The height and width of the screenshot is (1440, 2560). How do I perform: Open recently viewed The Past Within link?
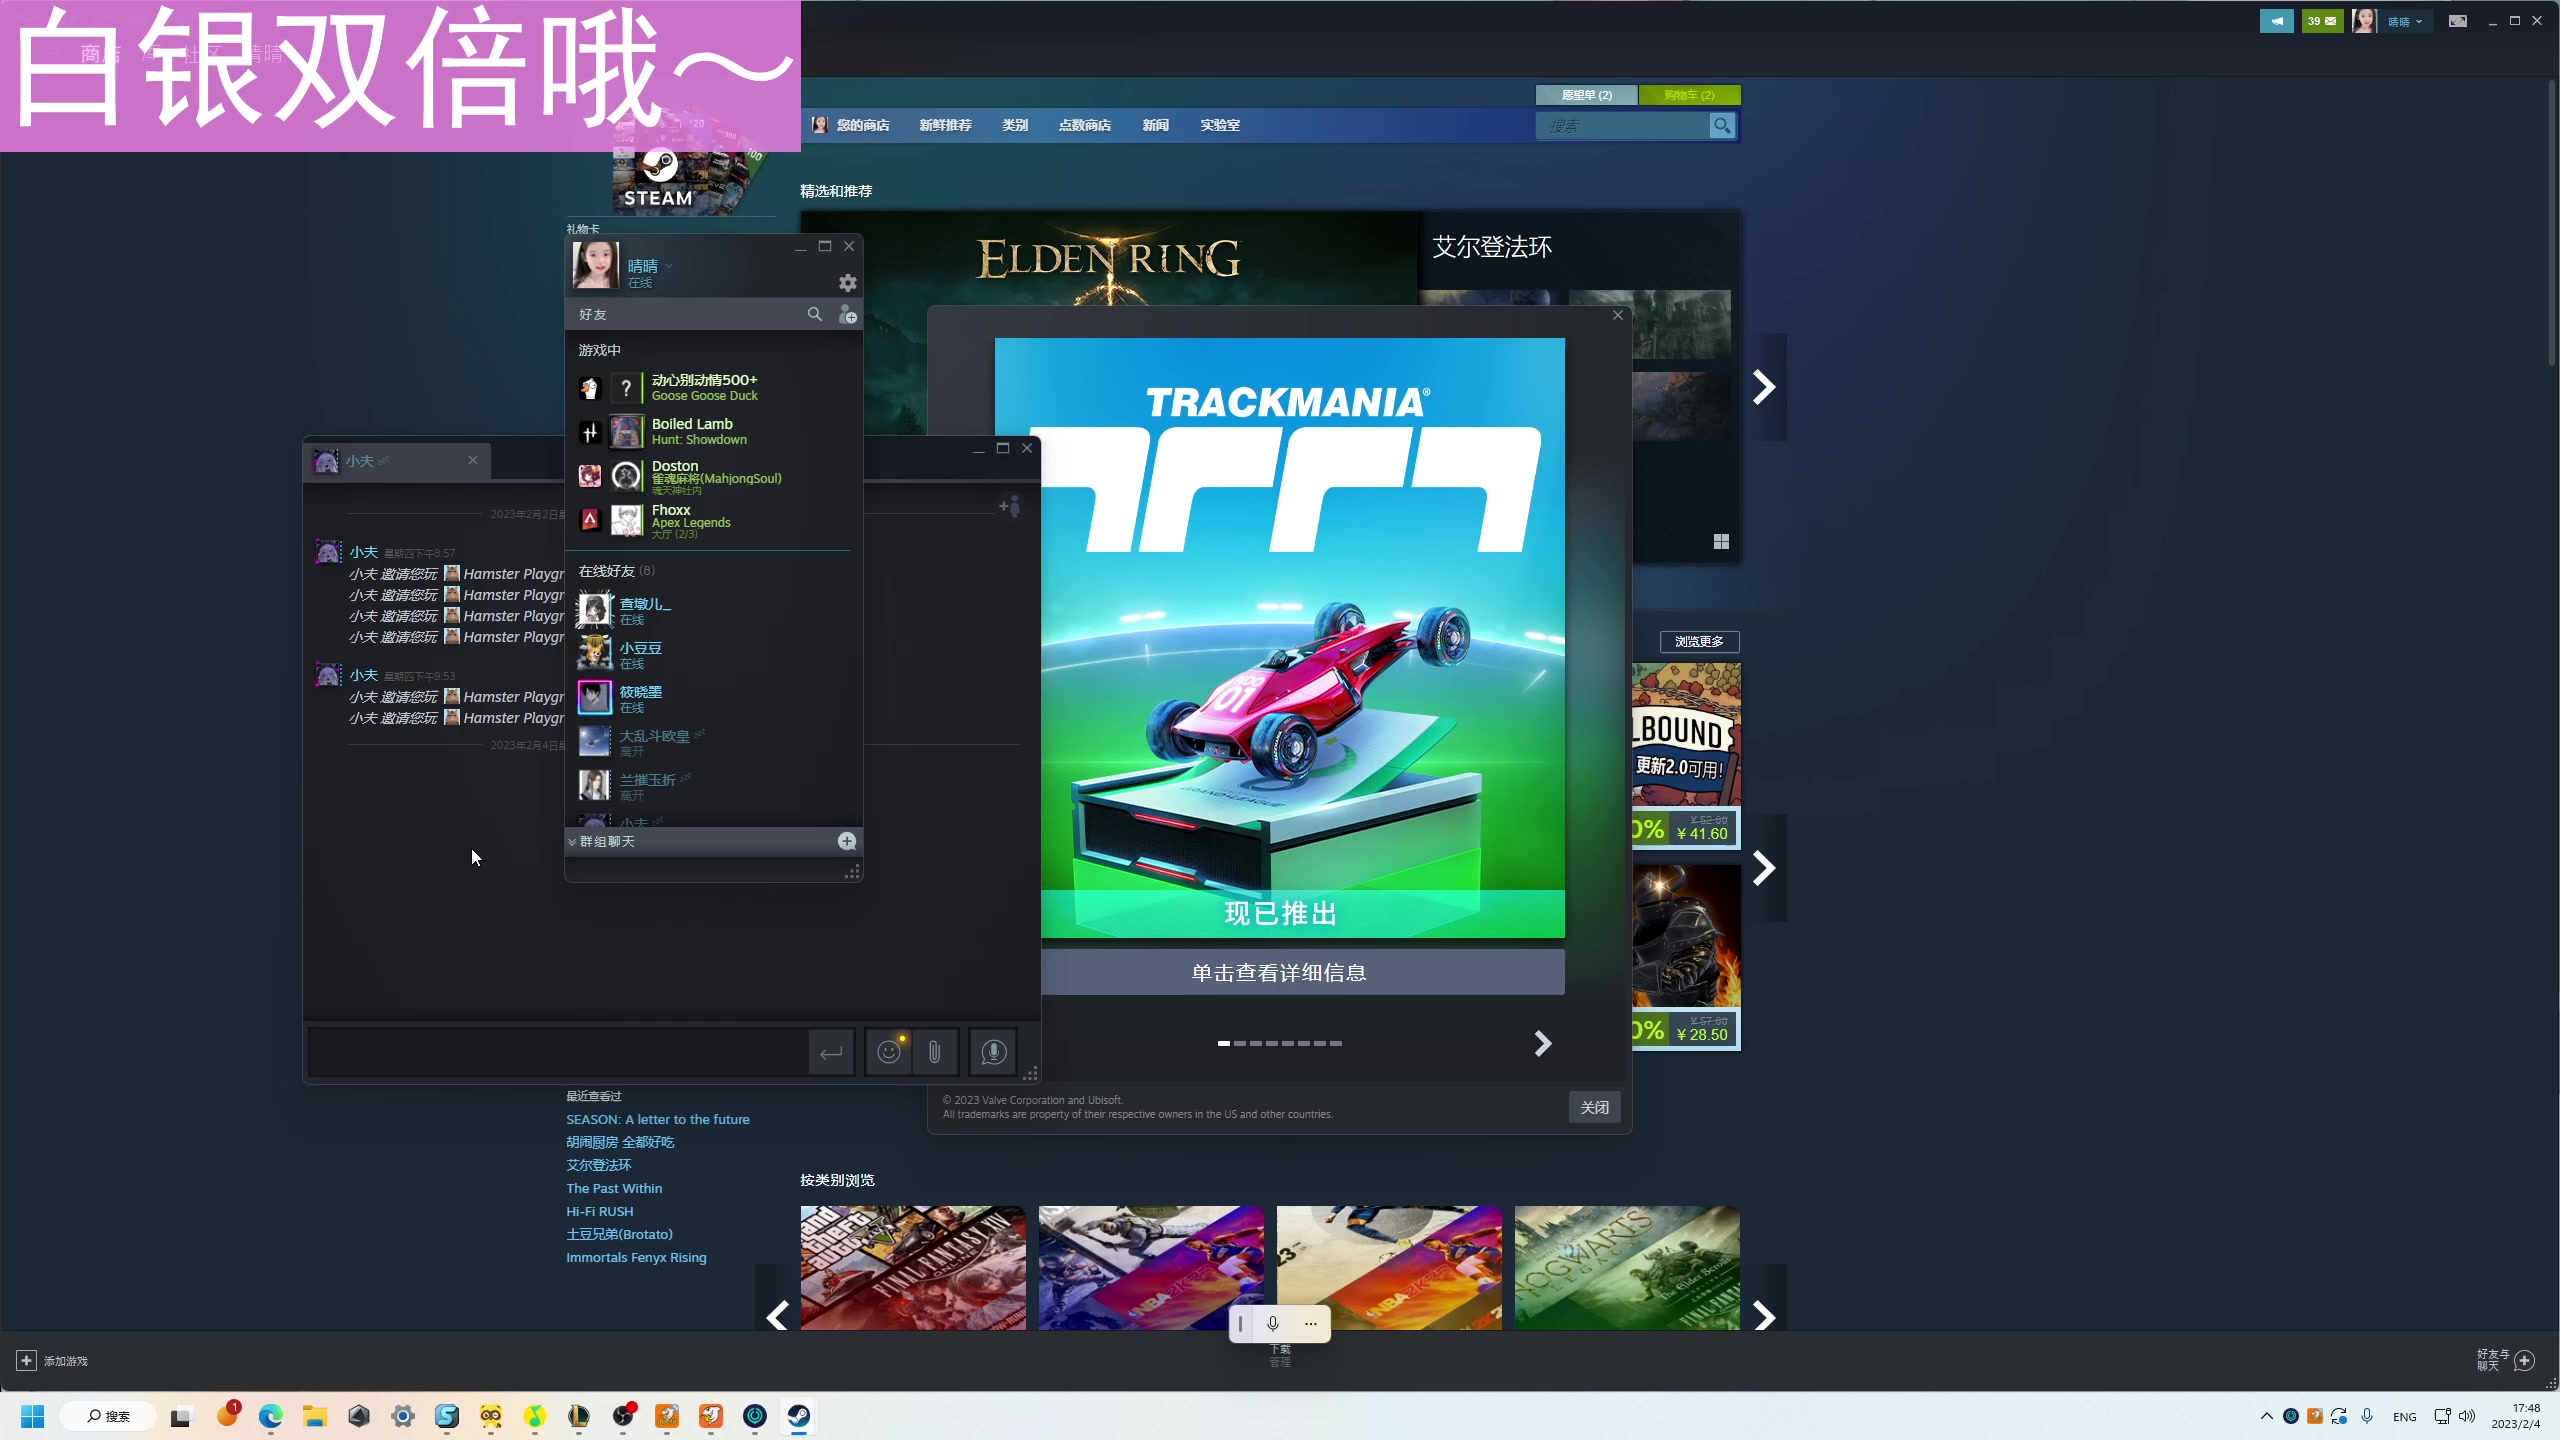pos(614,1188)
